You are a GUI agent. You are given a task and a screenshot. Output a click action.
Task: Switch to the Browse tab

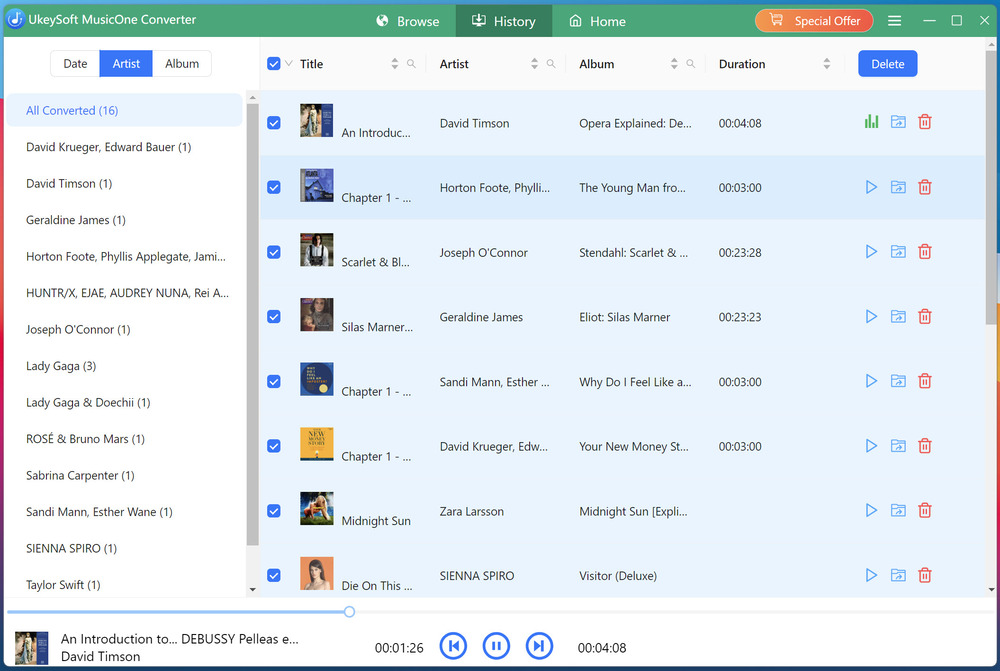click(x=408, y=21)
